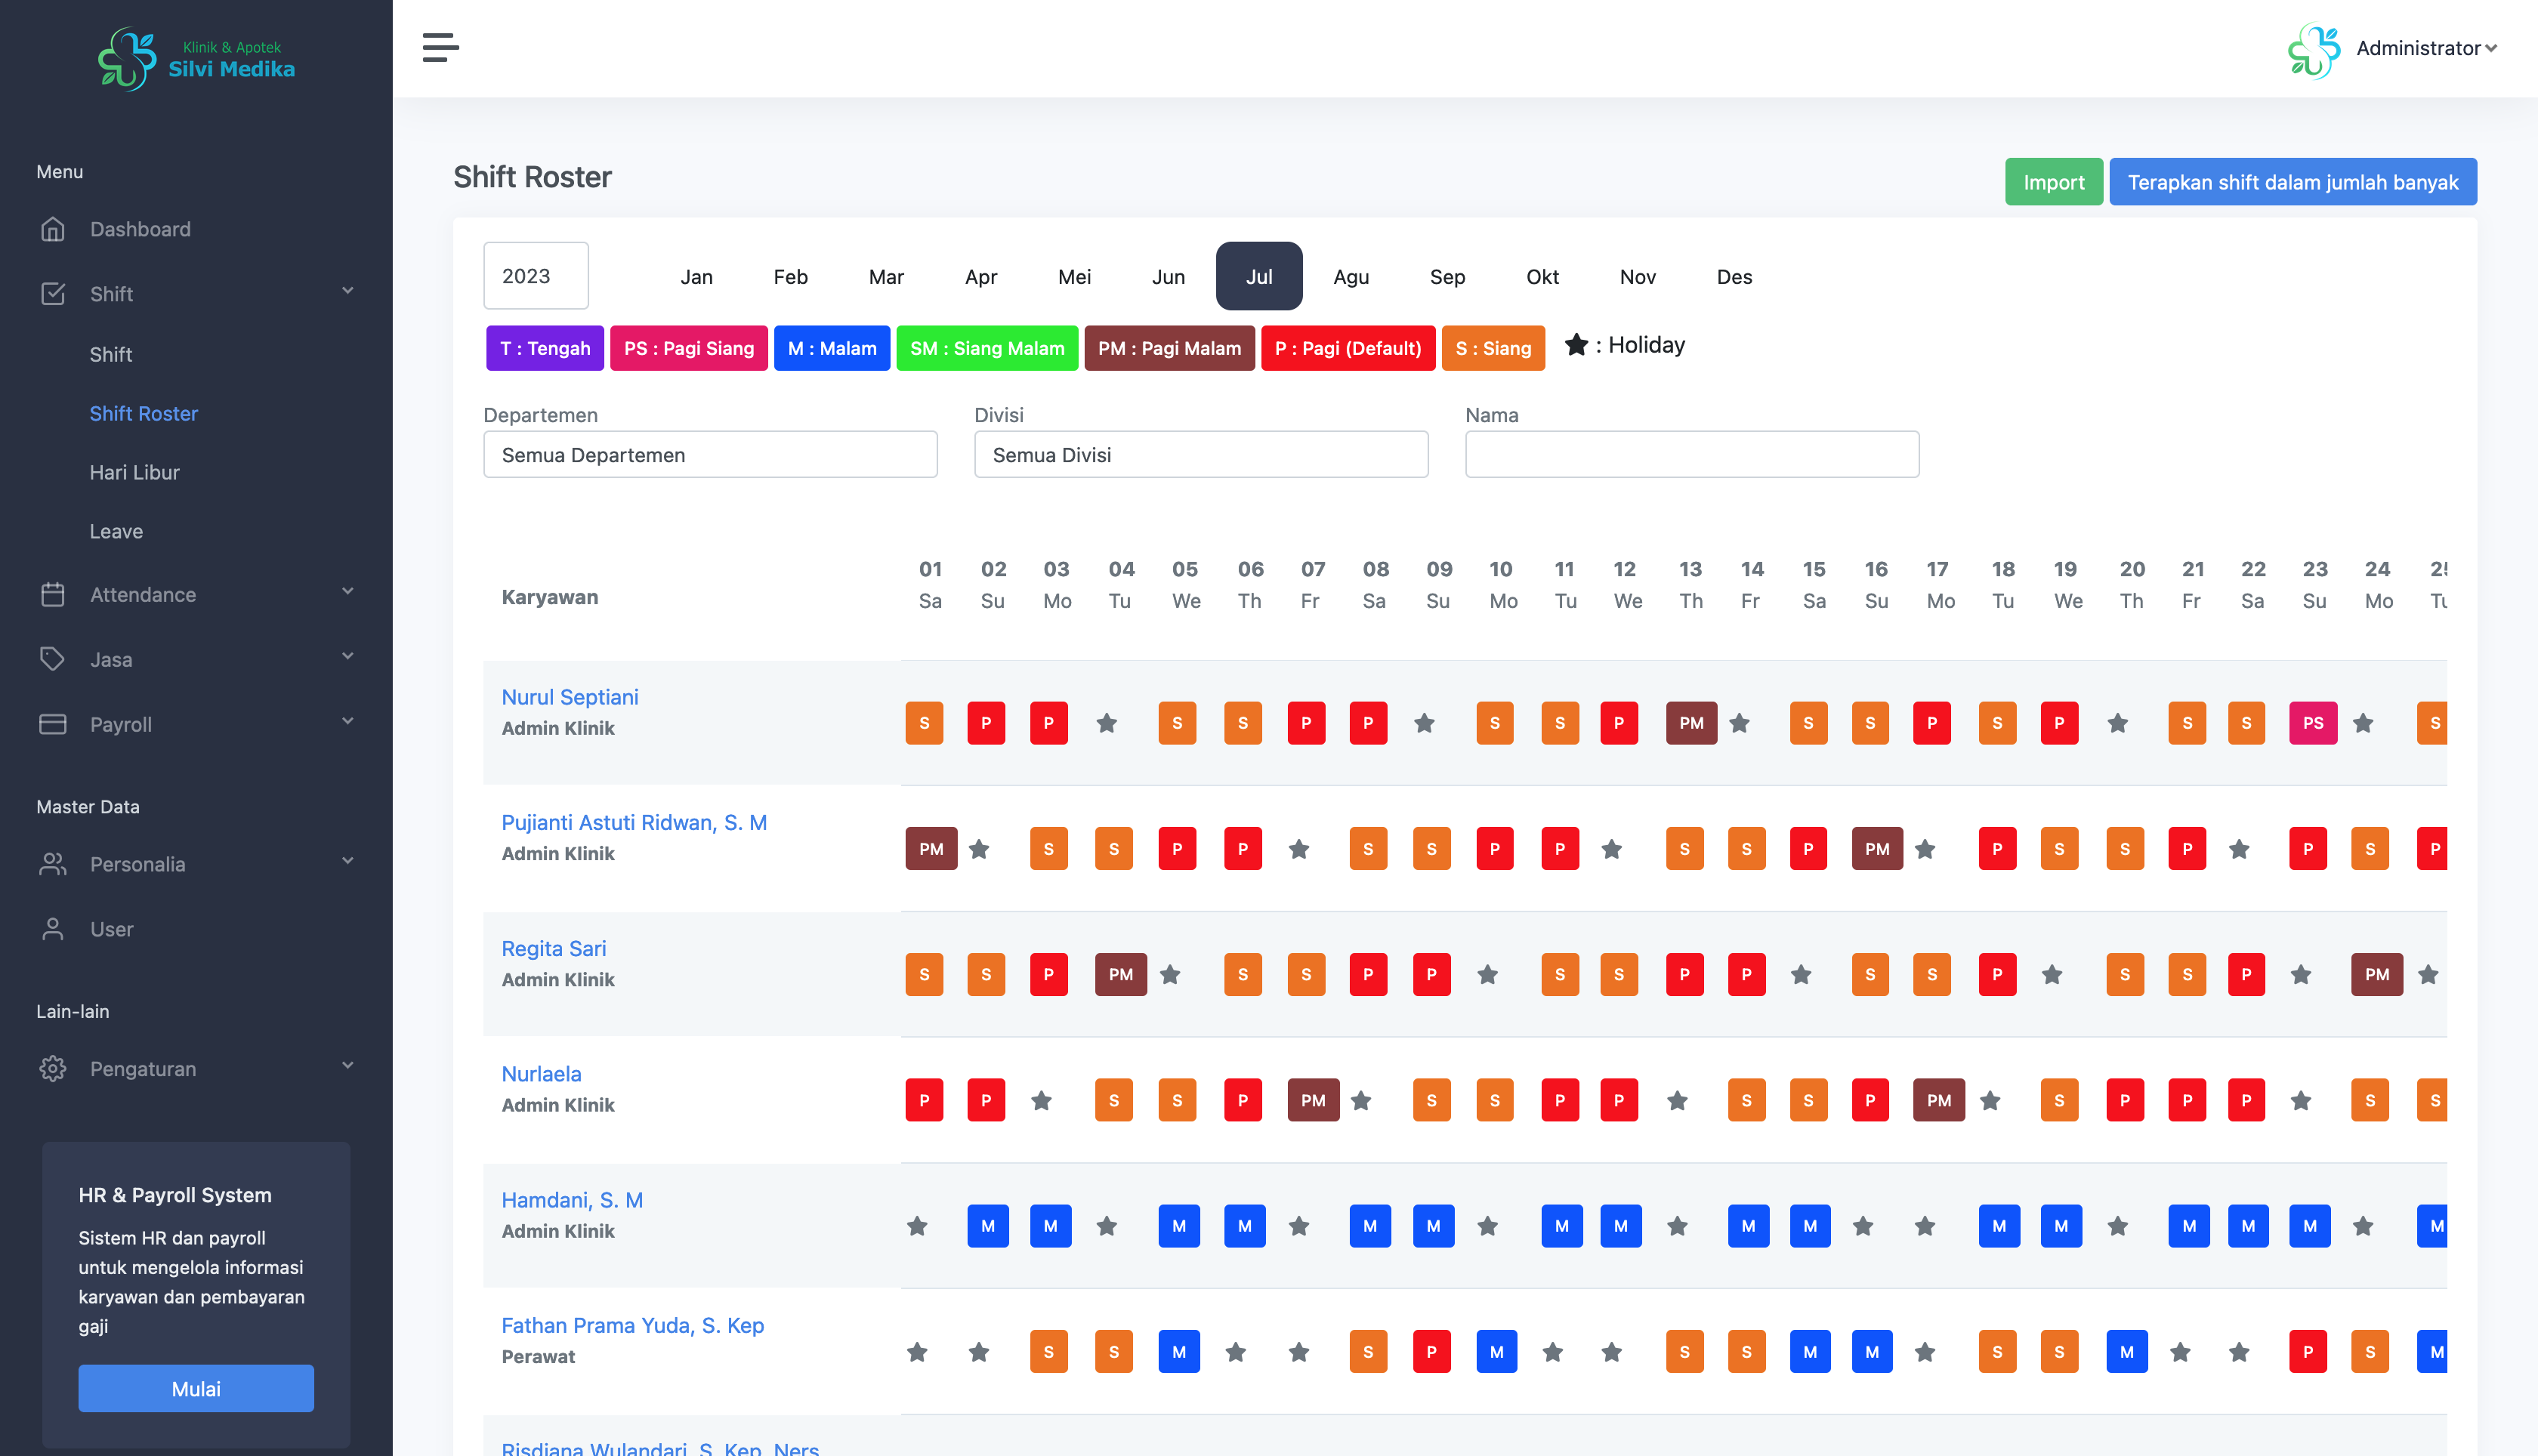
Task: Switch to the Jan month tab
Action: 696,277
